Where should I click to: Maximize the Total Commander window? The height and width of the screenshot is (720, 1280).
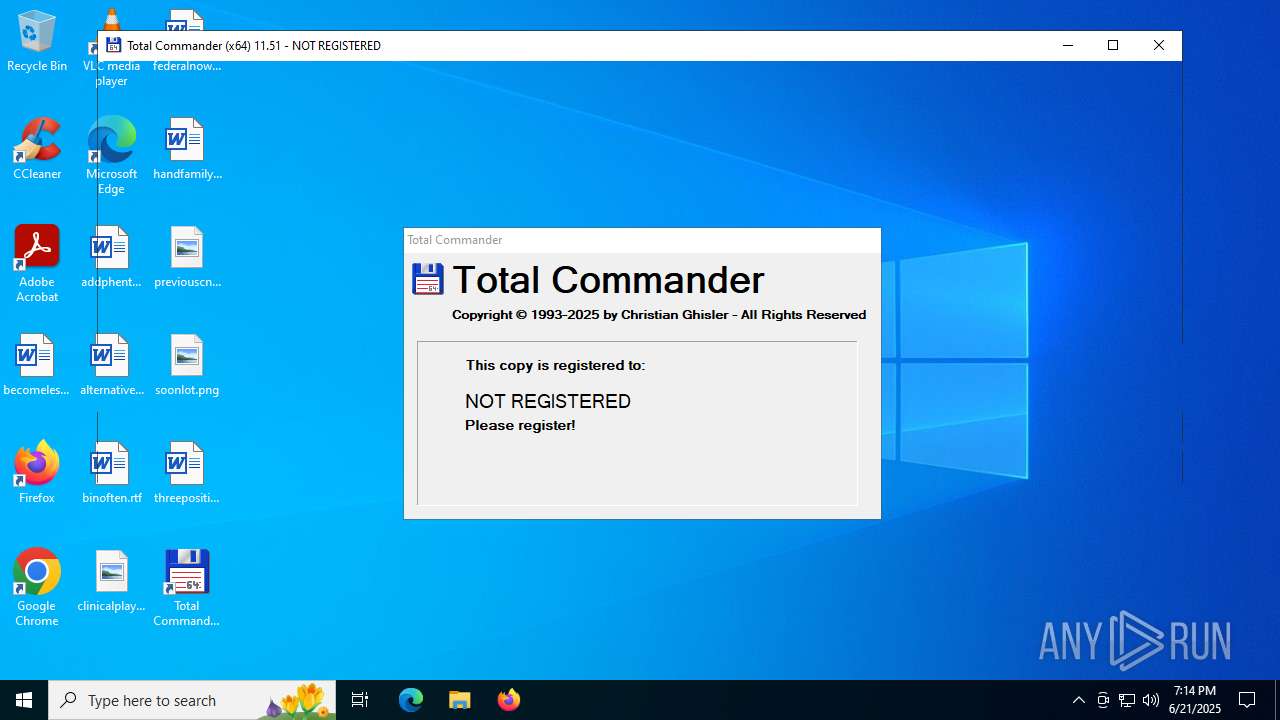pyautogui.click(x=1113, y=46)
